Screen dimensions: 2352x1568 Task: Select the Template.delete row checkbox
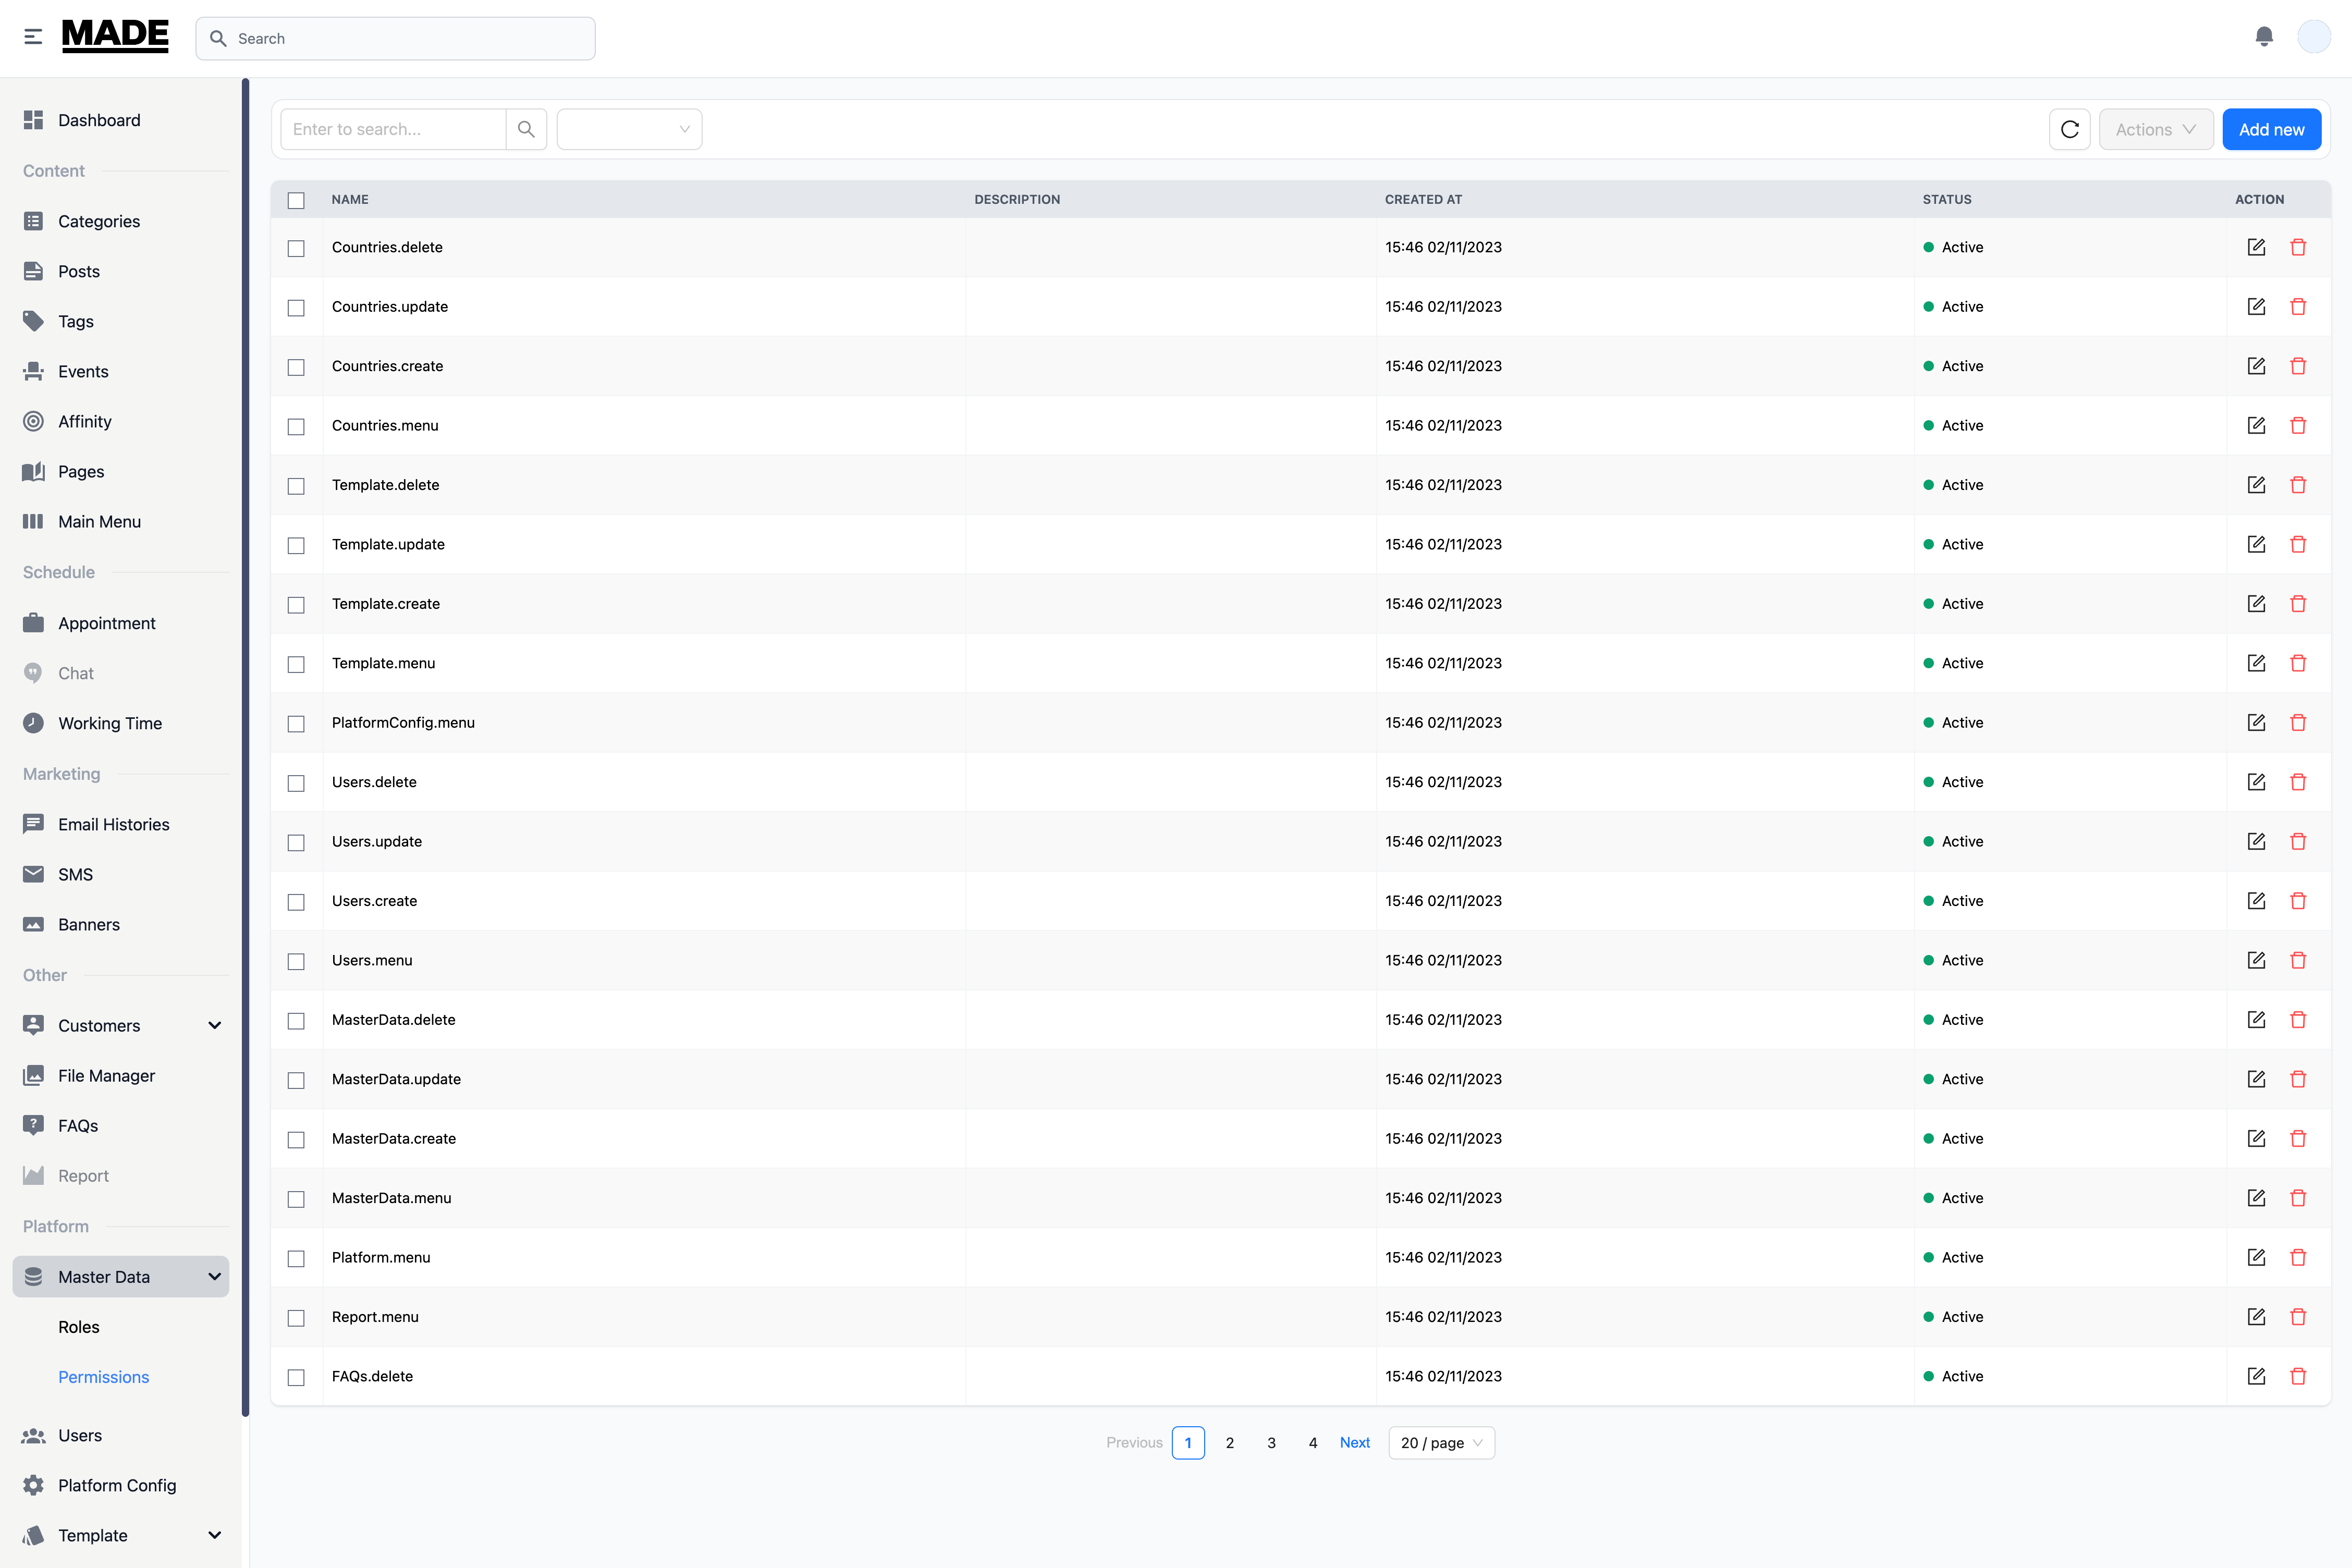tap(296, 486)
